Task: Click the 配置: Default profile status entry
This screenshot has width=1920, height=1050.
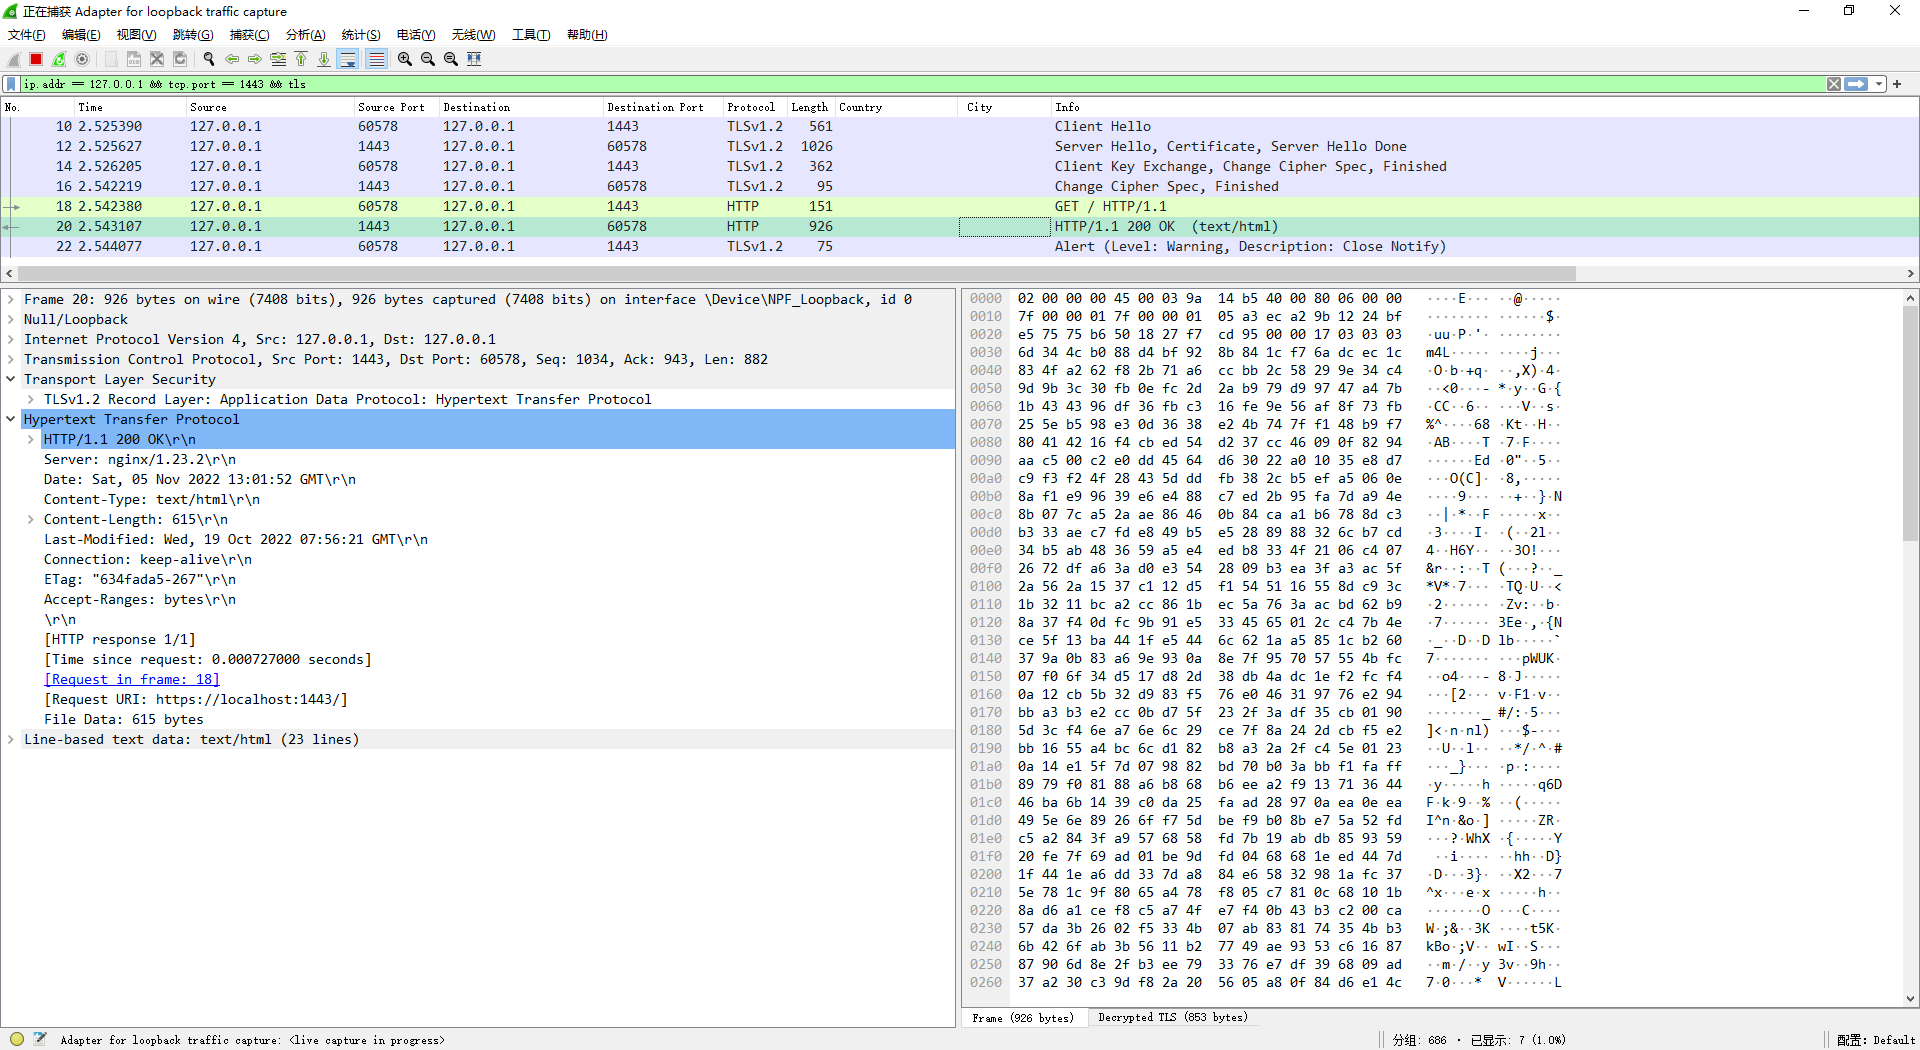Action: (x=1876, y=1040)
